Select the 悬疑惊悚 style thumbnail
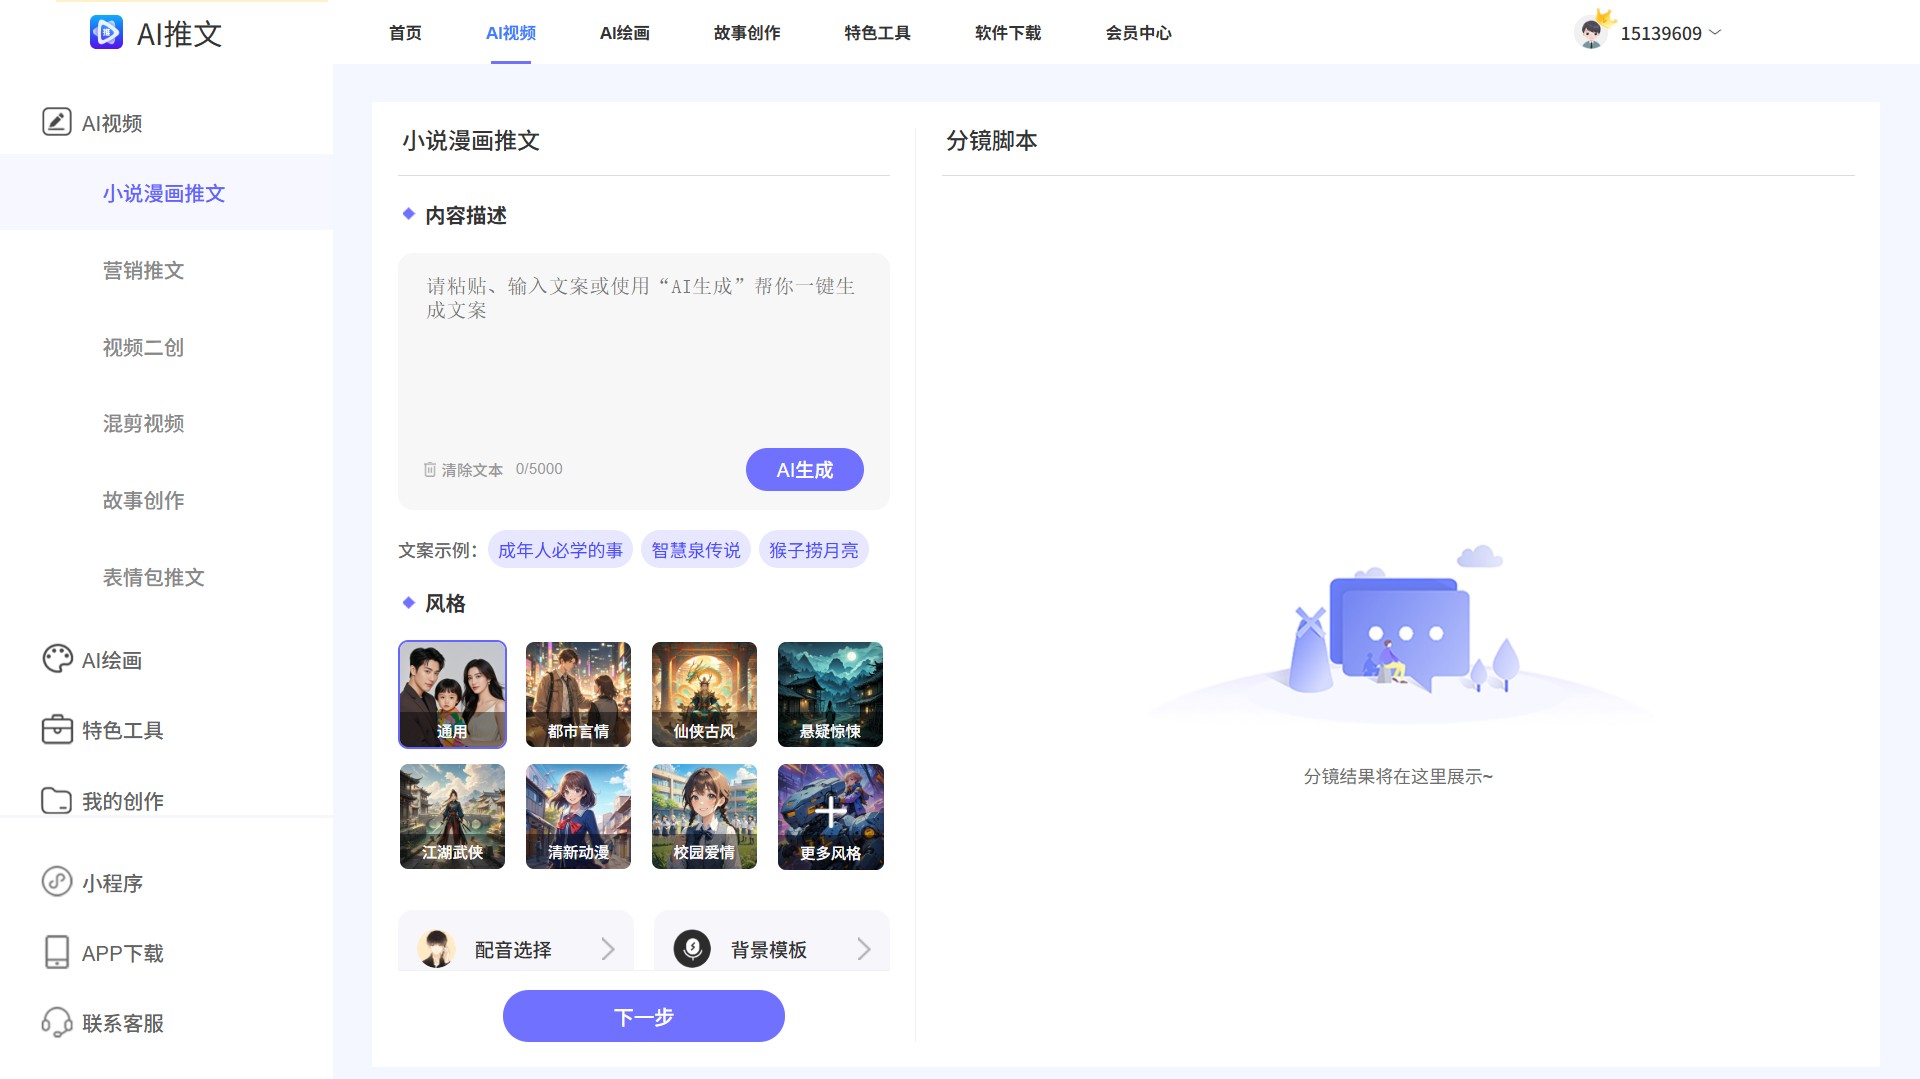The height and width of the screenshot is (1079, 1920). 830,694
